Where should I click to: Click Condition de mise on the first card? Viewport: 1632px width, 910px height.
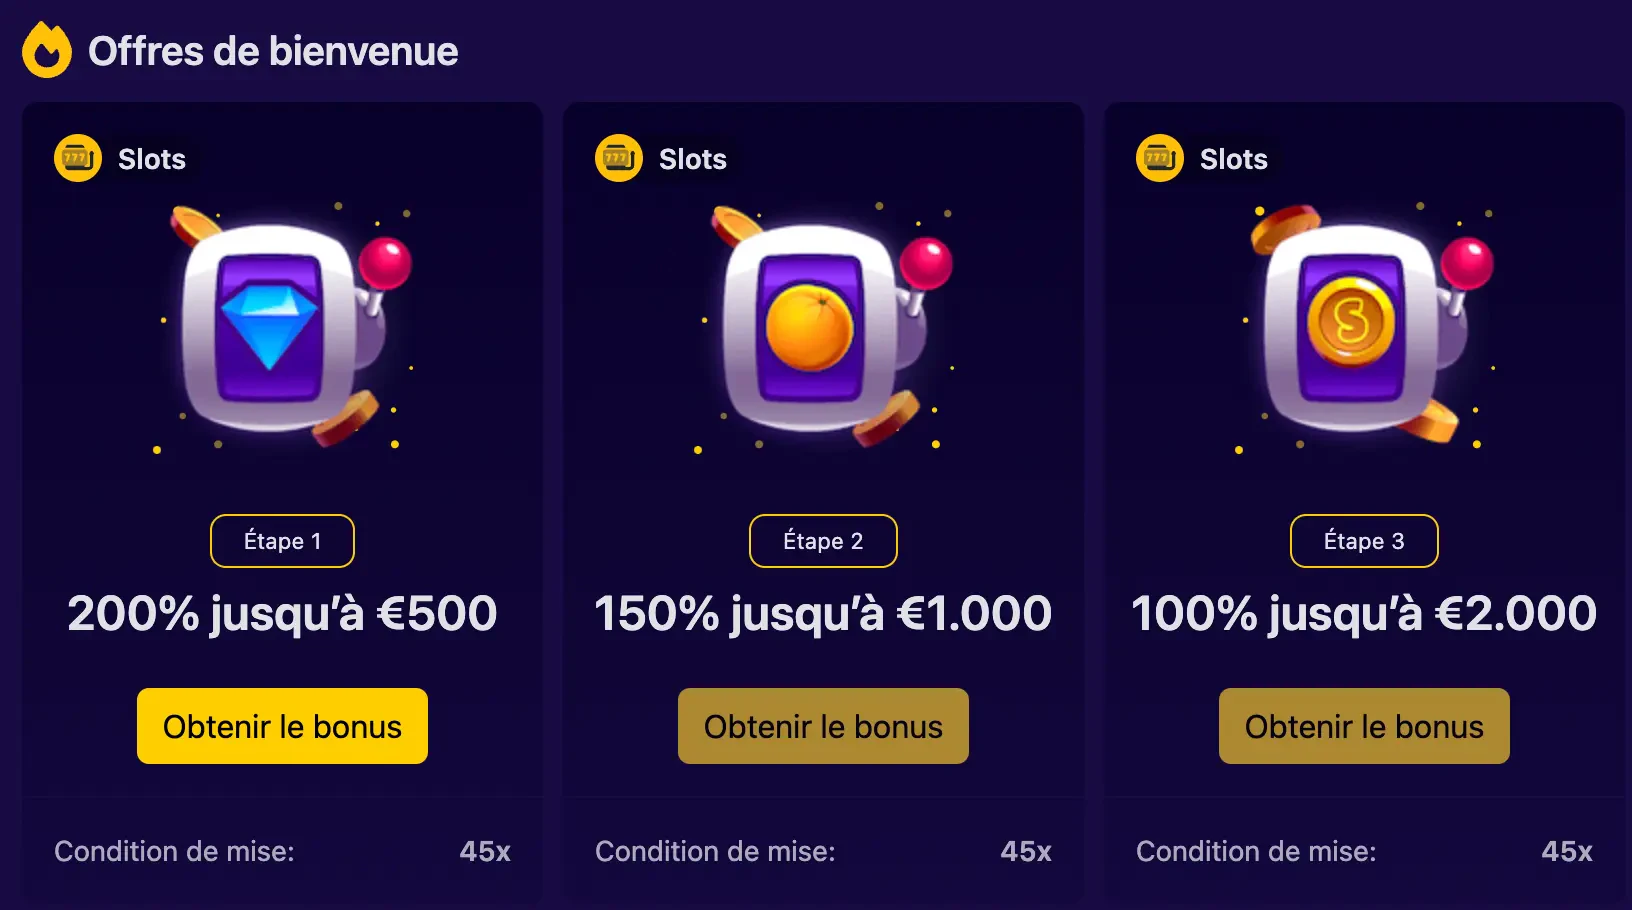point(174,851)
